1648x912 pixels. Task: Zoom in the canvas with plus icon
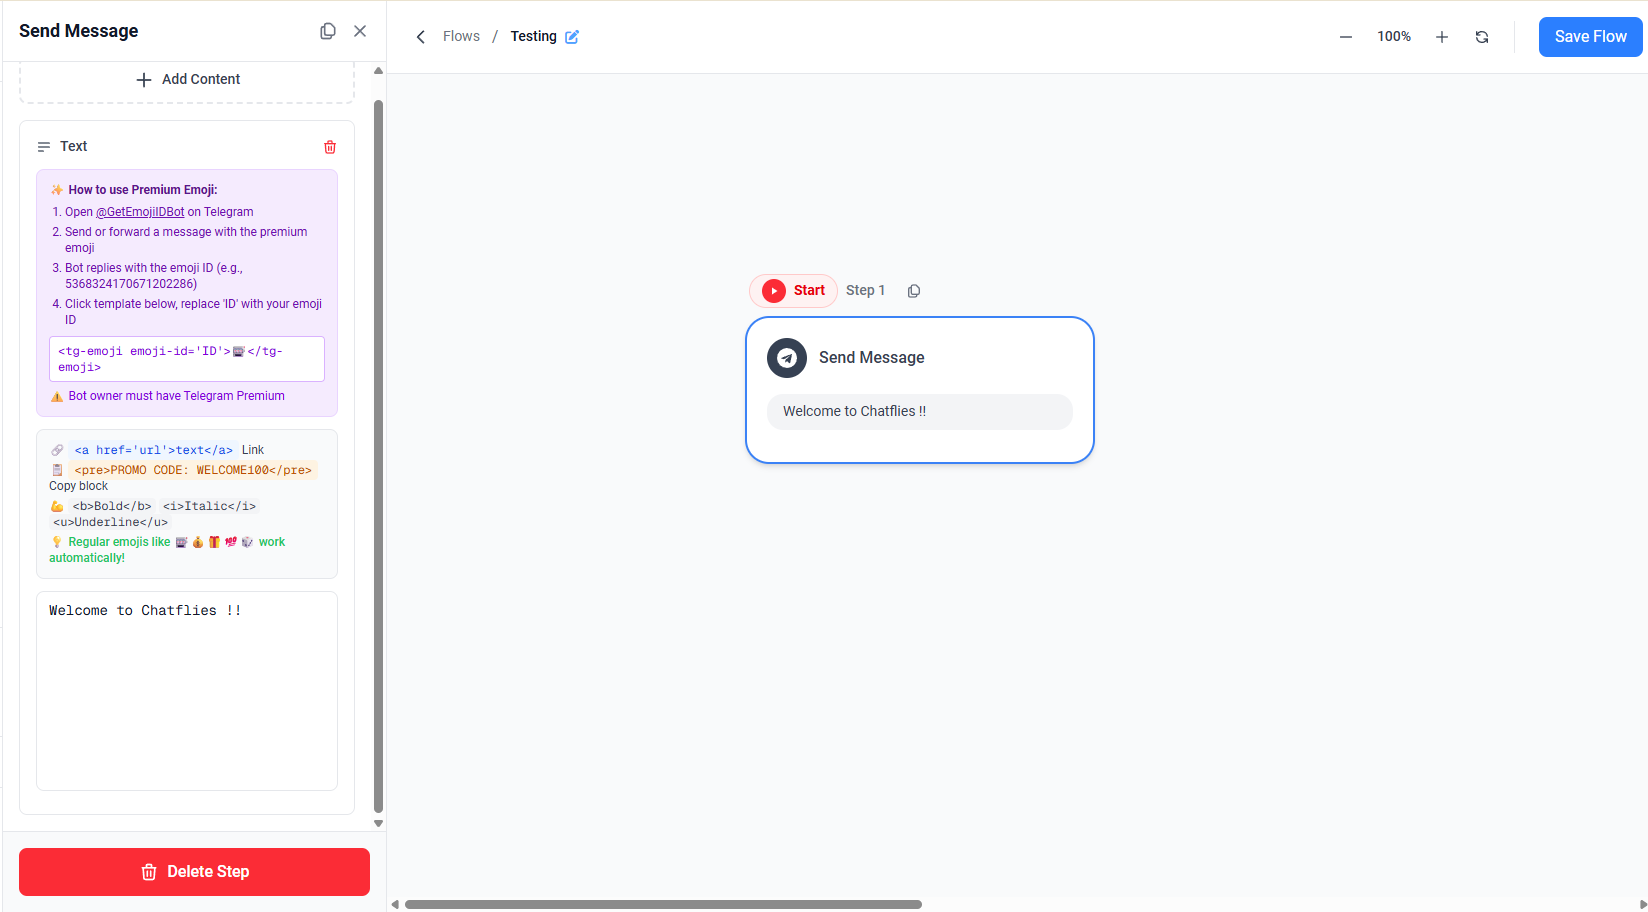[x=1442, y=37]
